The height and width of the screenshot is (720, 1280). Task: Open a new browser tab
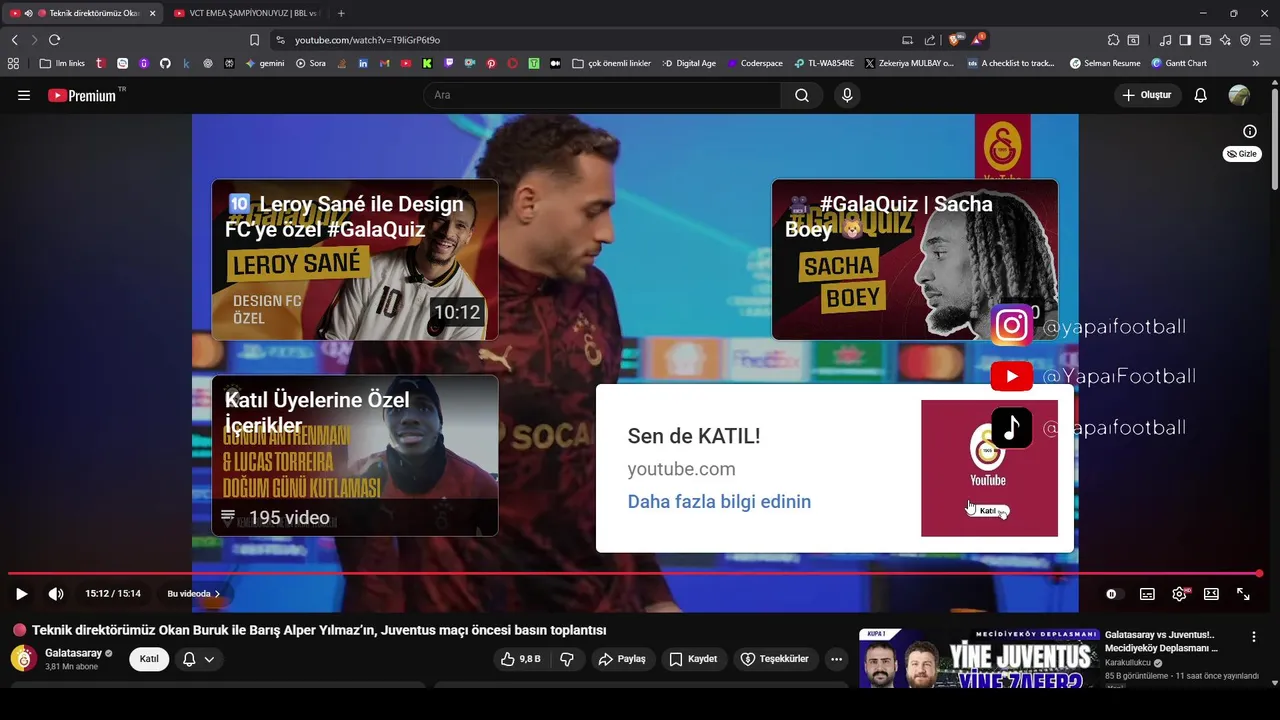click(341, 13)
